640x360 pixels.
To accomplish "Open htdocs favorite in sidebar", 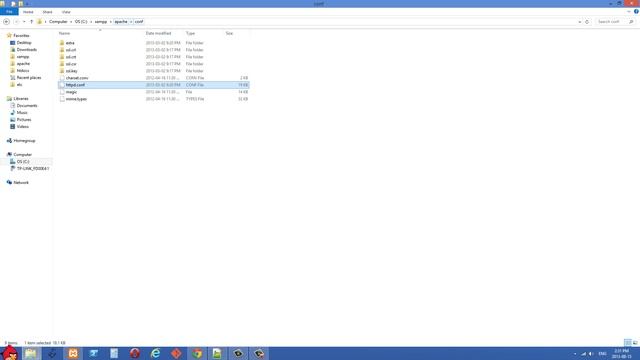I will 22,71.
